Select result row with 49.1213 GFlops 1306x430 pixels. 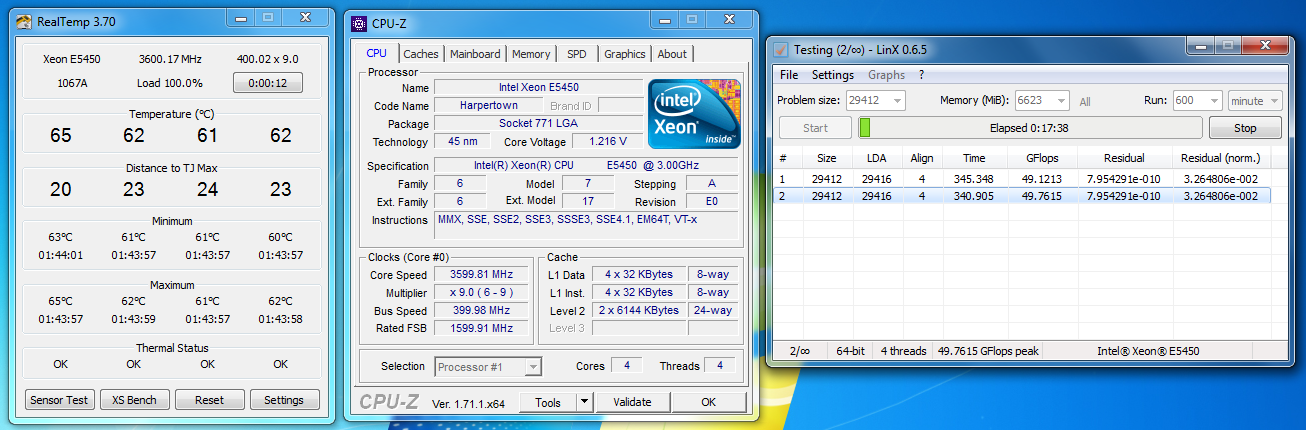click(x=1023, y=178)
